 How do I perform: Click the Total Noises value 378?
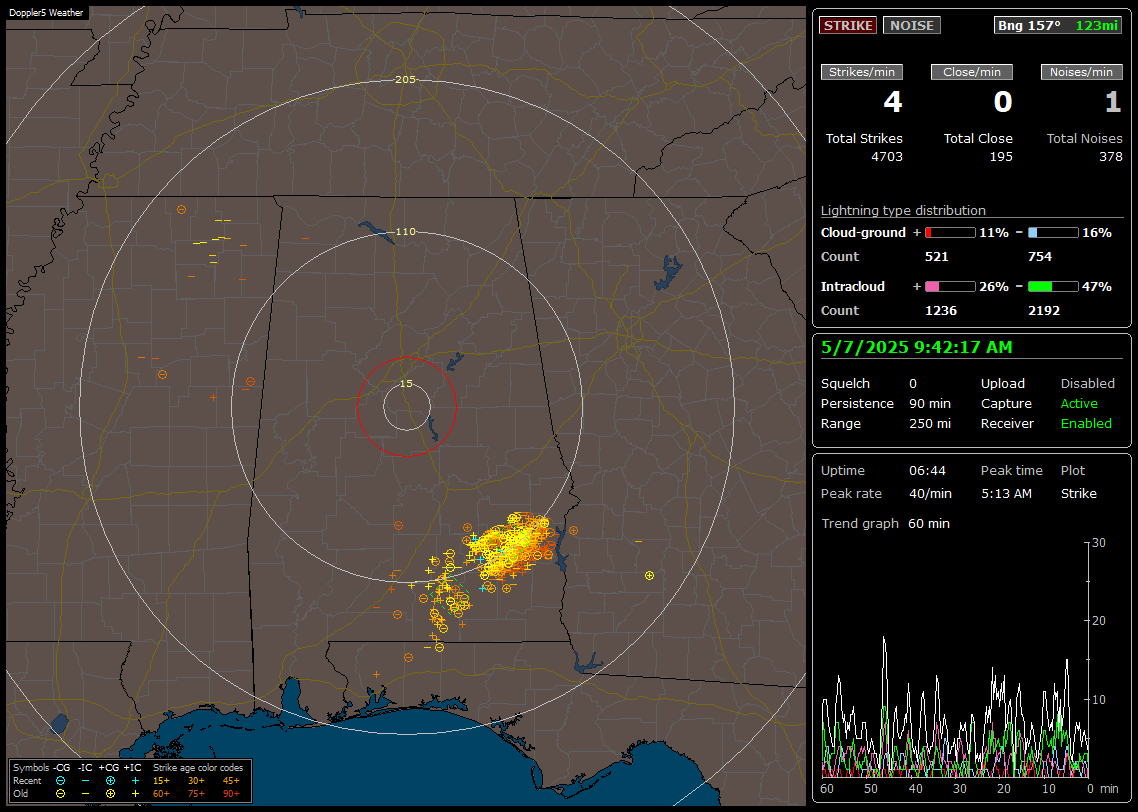click(x=1110, y=157)
